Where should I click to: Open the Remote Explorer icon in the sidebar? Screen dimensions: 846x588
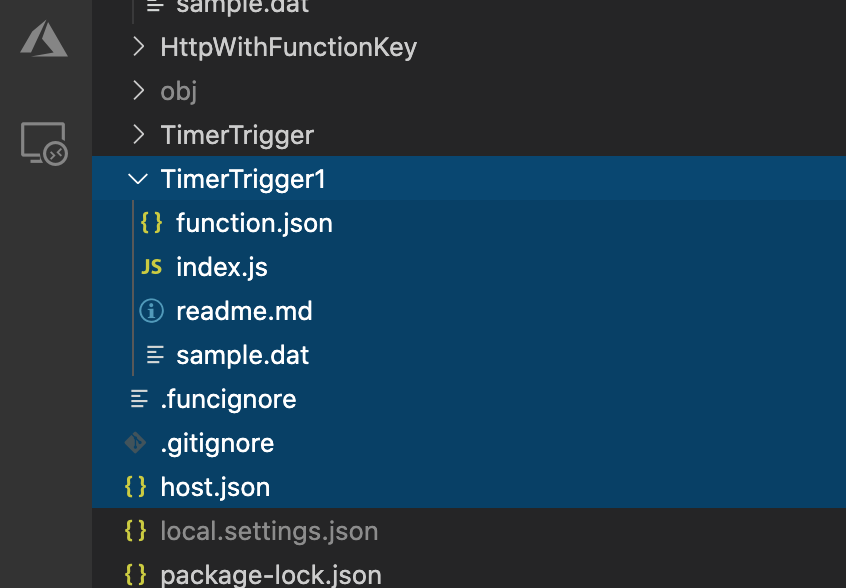[x=43, y=144]
